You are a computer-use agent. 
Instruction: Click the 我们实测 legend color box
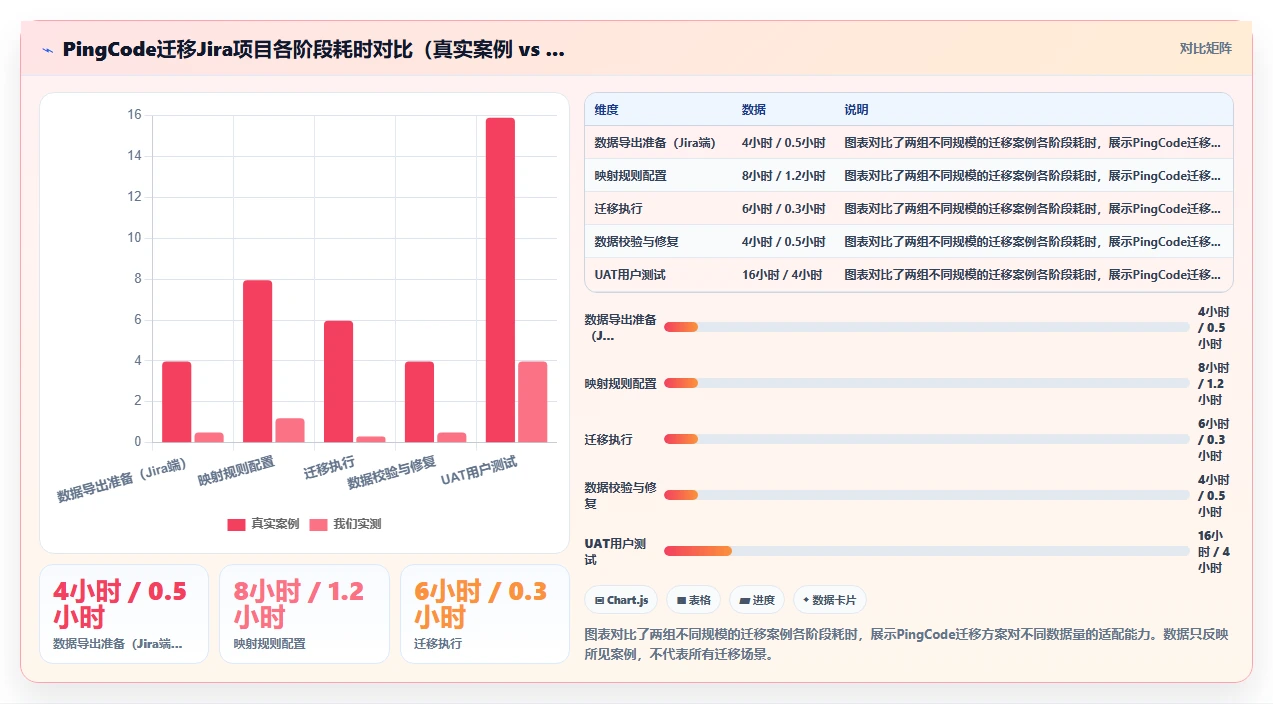(x=318, y=524)
